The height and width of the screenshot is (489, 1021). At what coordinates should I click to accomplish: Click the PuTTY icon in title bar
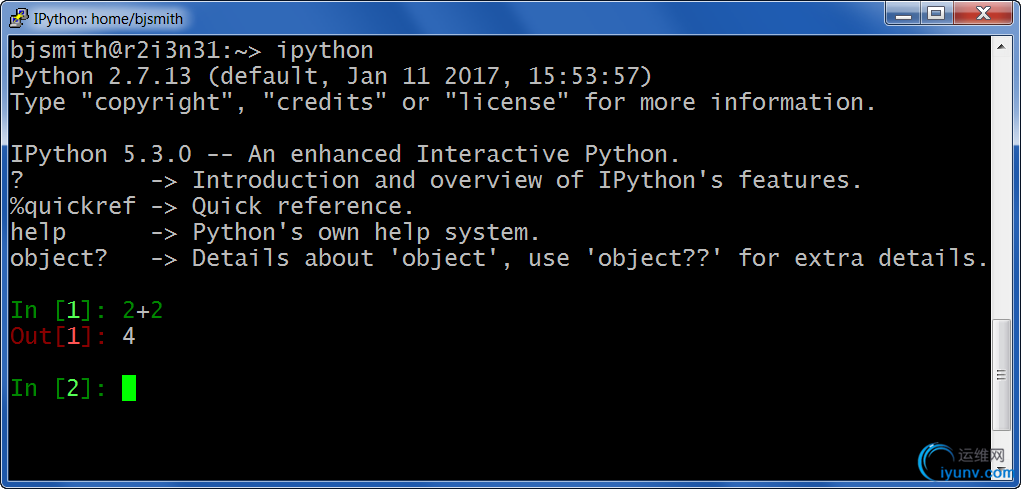[17, 17]
